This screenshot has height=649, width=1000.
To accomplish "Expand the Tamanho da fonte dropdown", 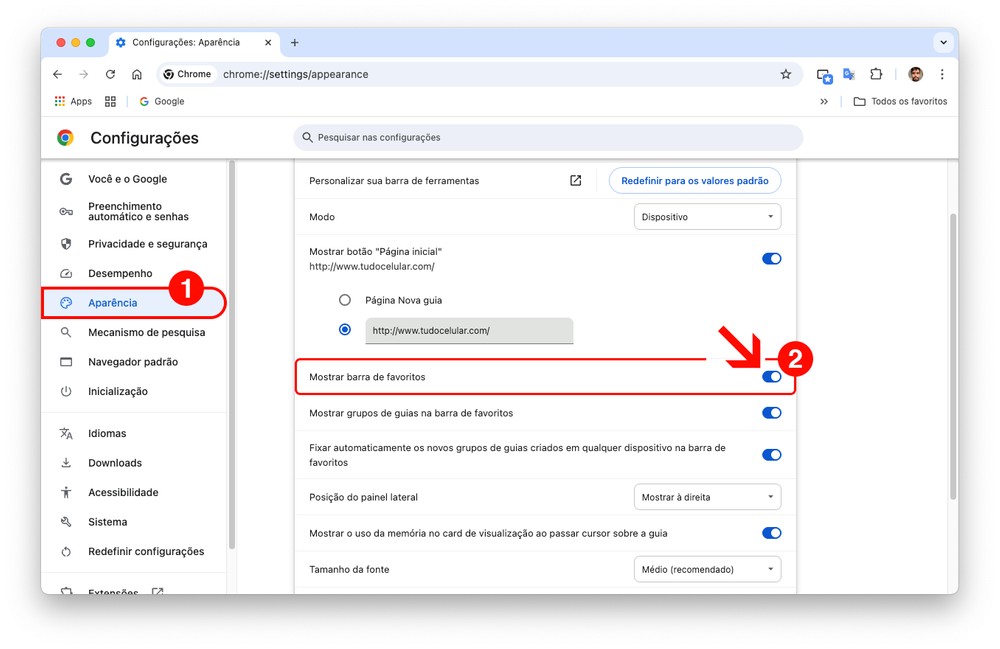I will [707, 569].
